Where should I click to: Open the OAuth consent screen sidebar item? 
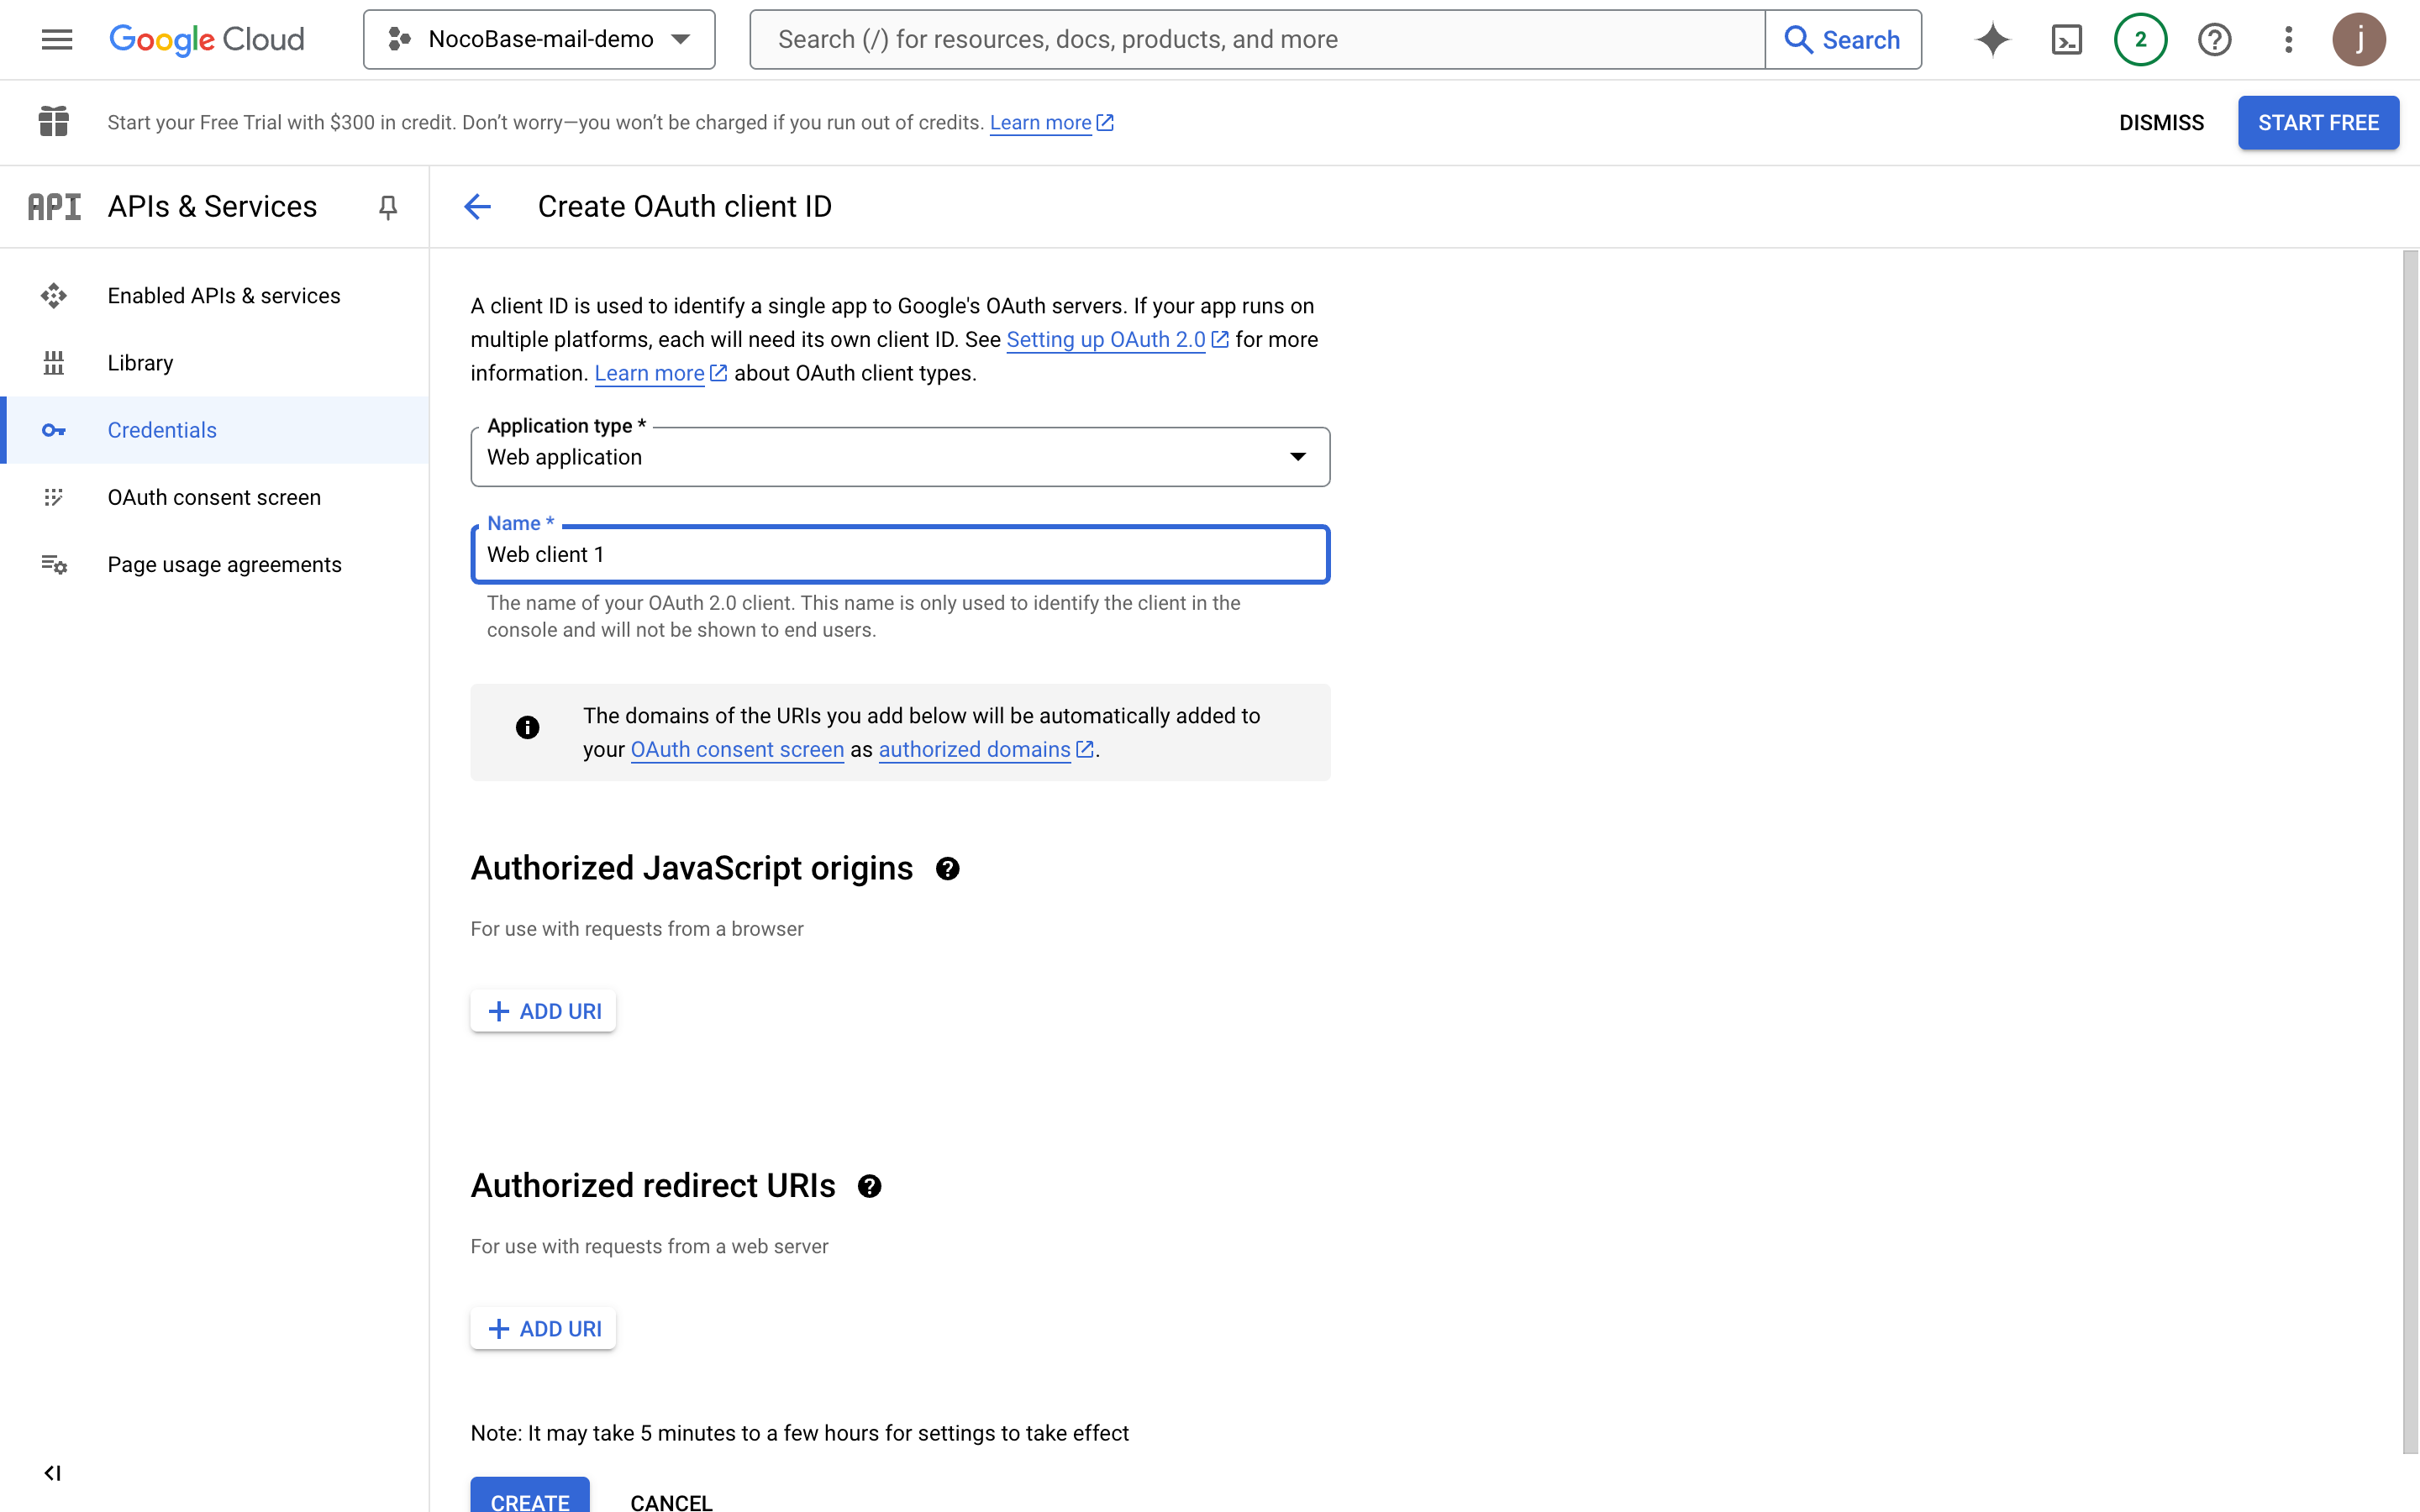214,497
